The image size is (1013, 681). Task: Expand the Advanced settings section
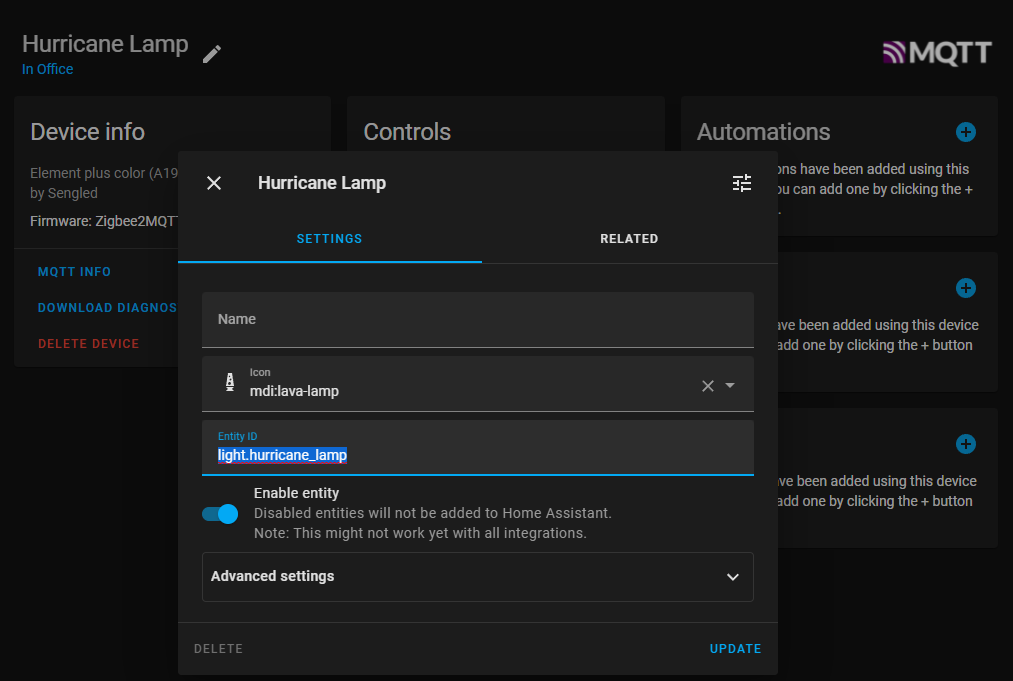click(477, 577)
